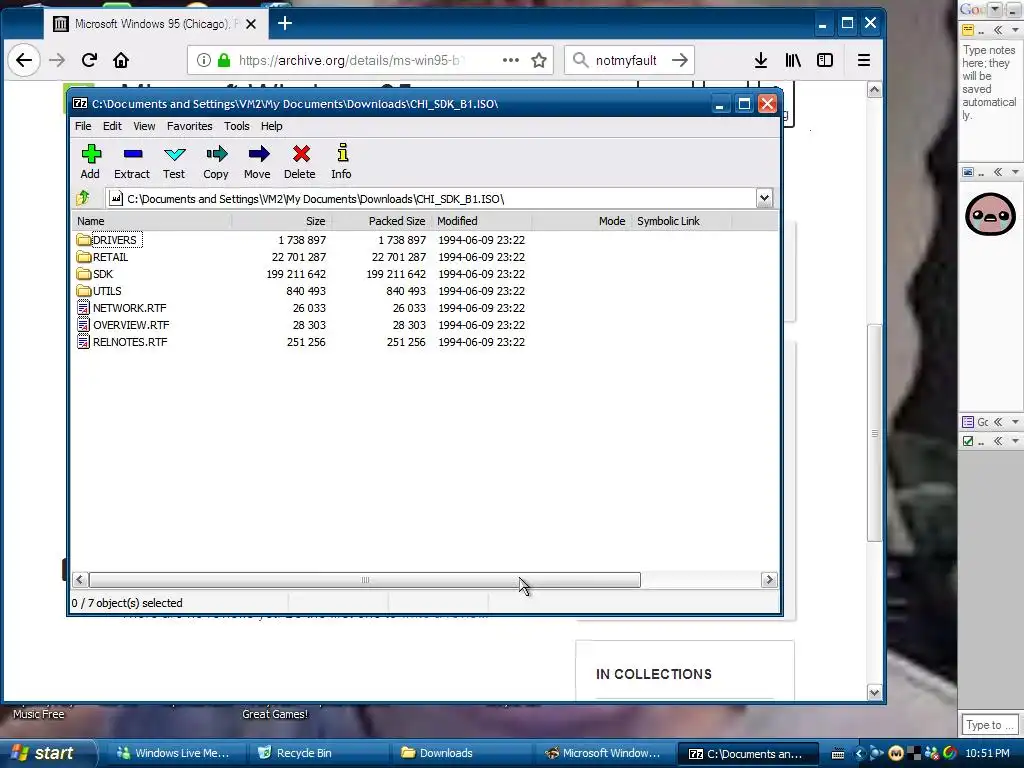Open the Firefox library icon
The height and width of the screenshot is (768, 1024).
coord(793,60)
